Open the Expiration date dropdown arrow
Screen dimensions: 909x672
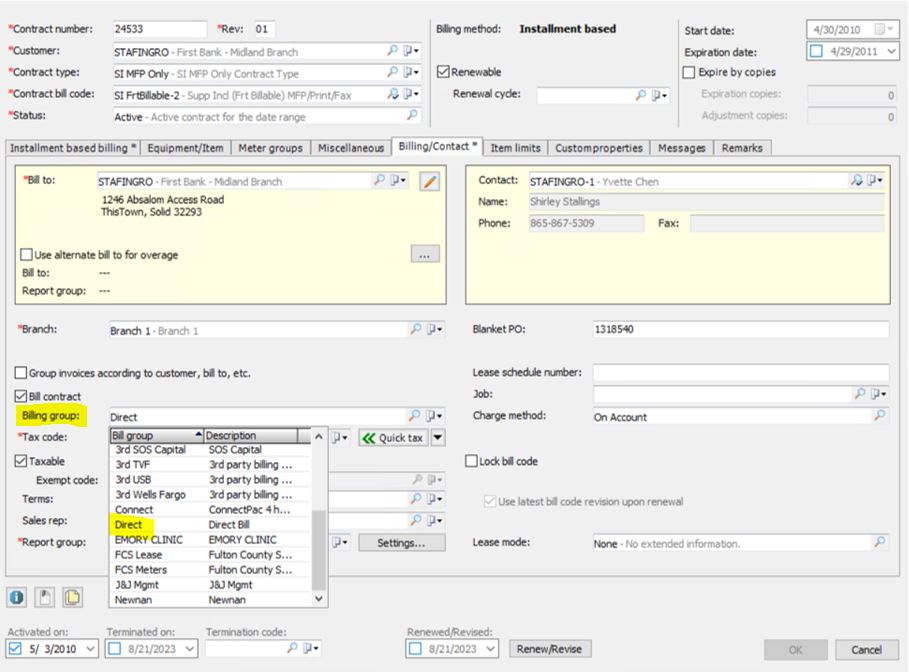click(891, 52)
